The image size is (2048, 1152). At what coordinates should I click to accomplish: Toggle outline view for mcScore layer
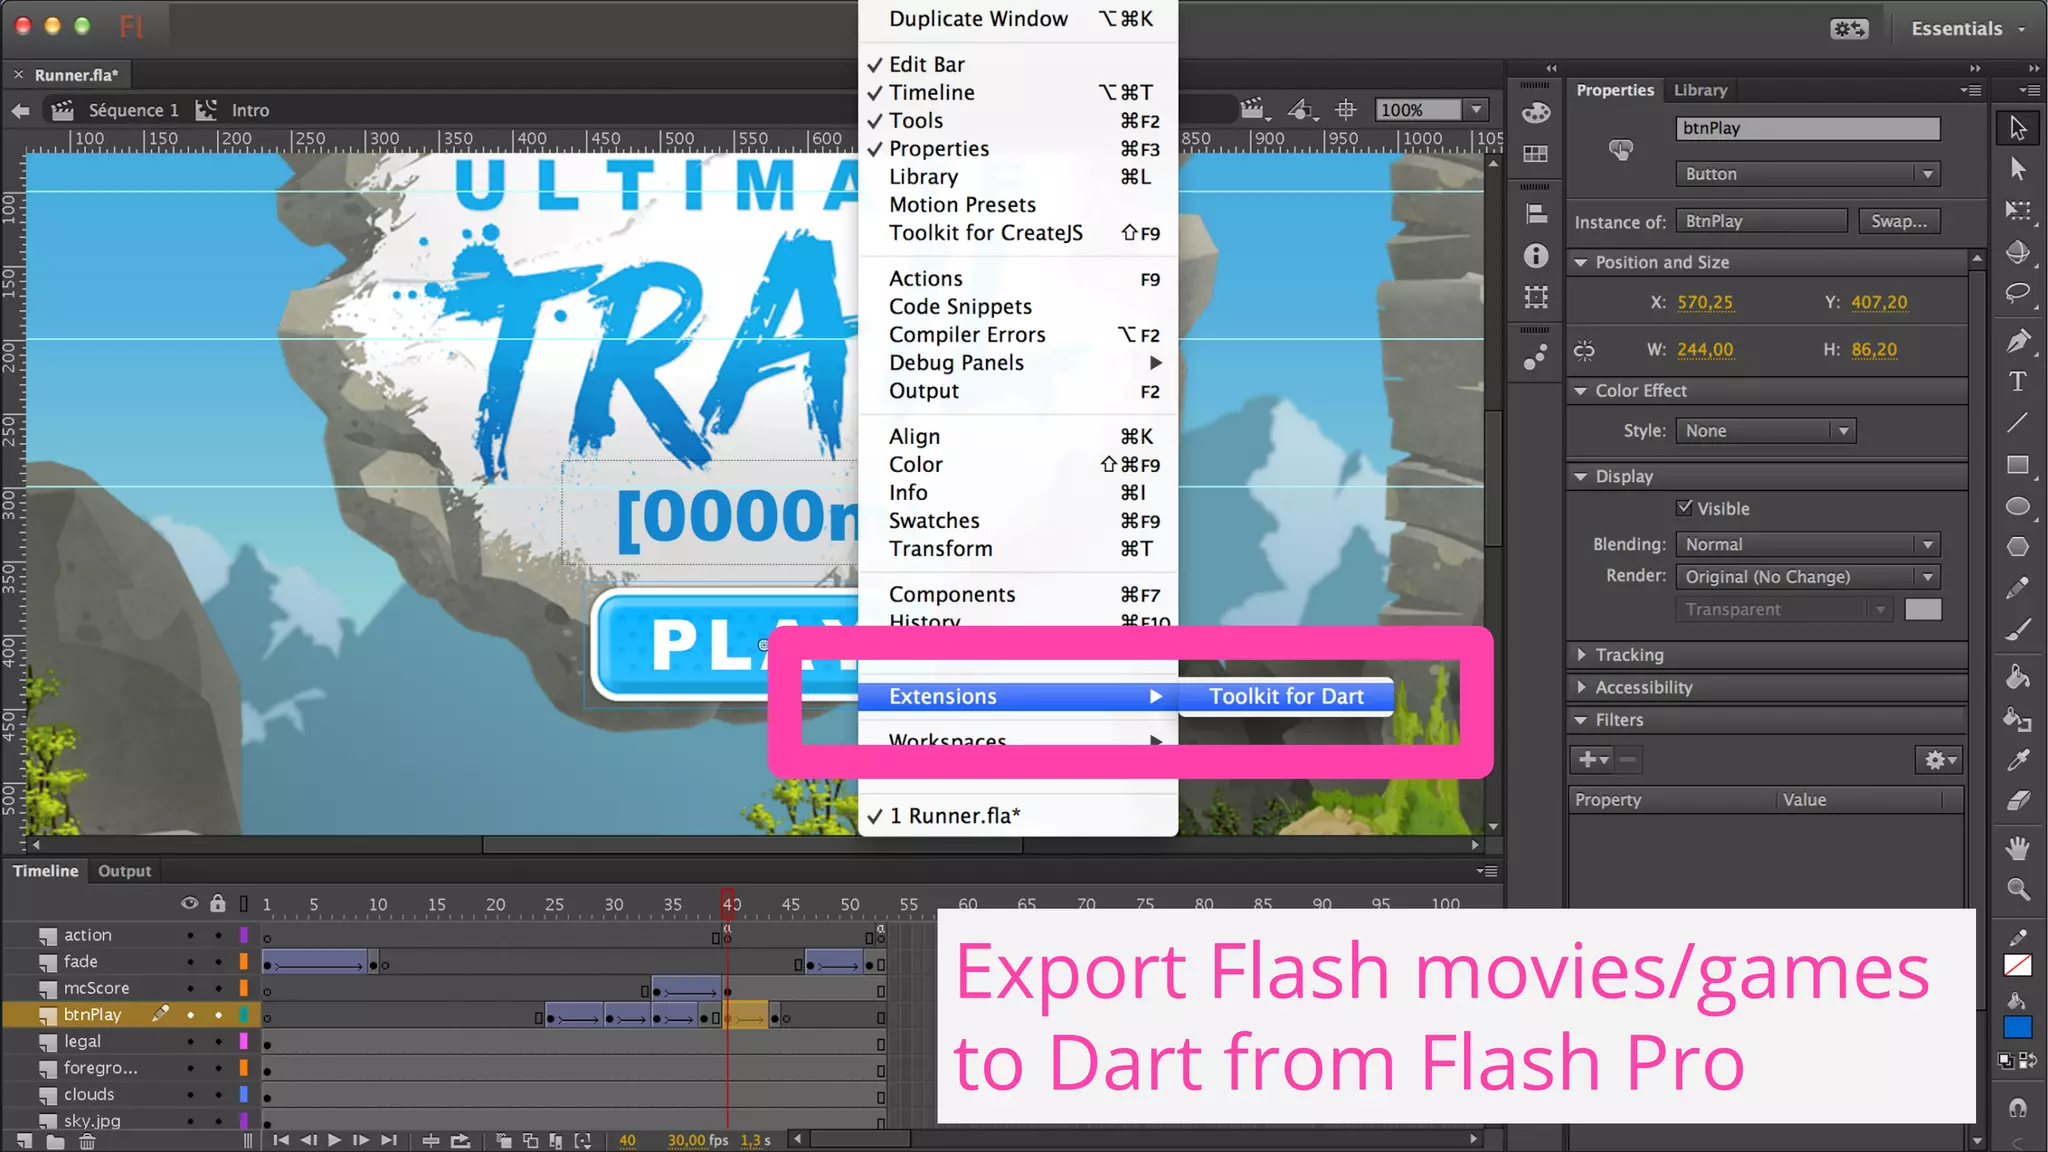[x=243, y=988]
